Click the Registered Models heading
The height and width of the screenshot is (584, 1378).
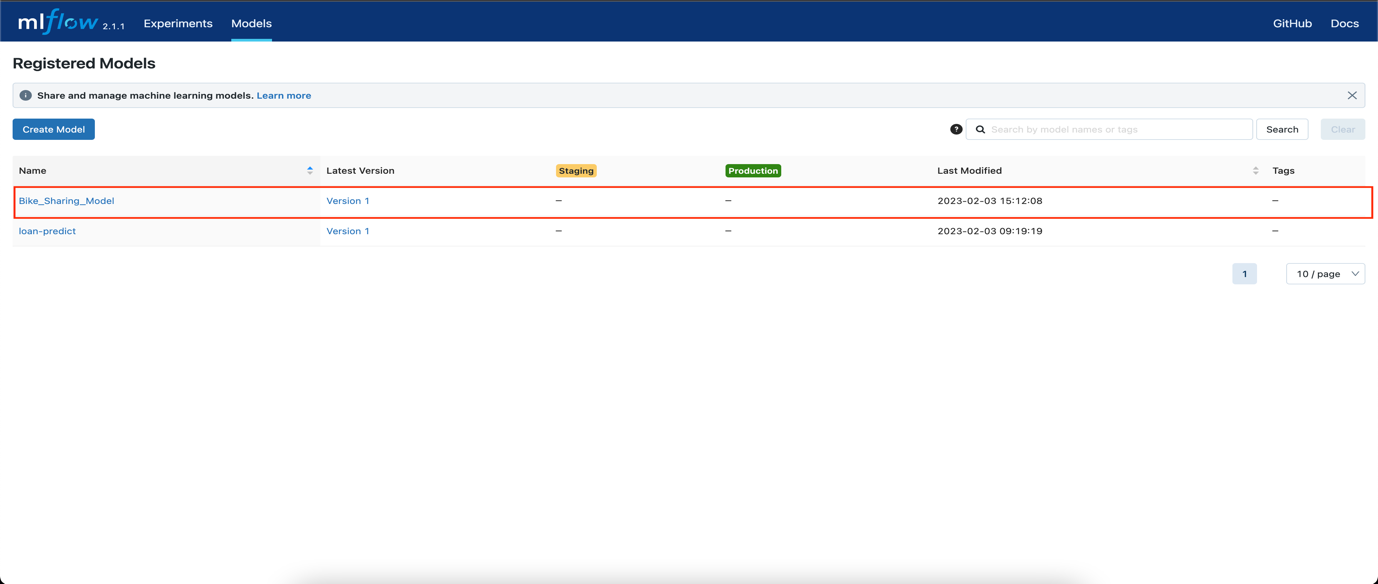(84, 63)
